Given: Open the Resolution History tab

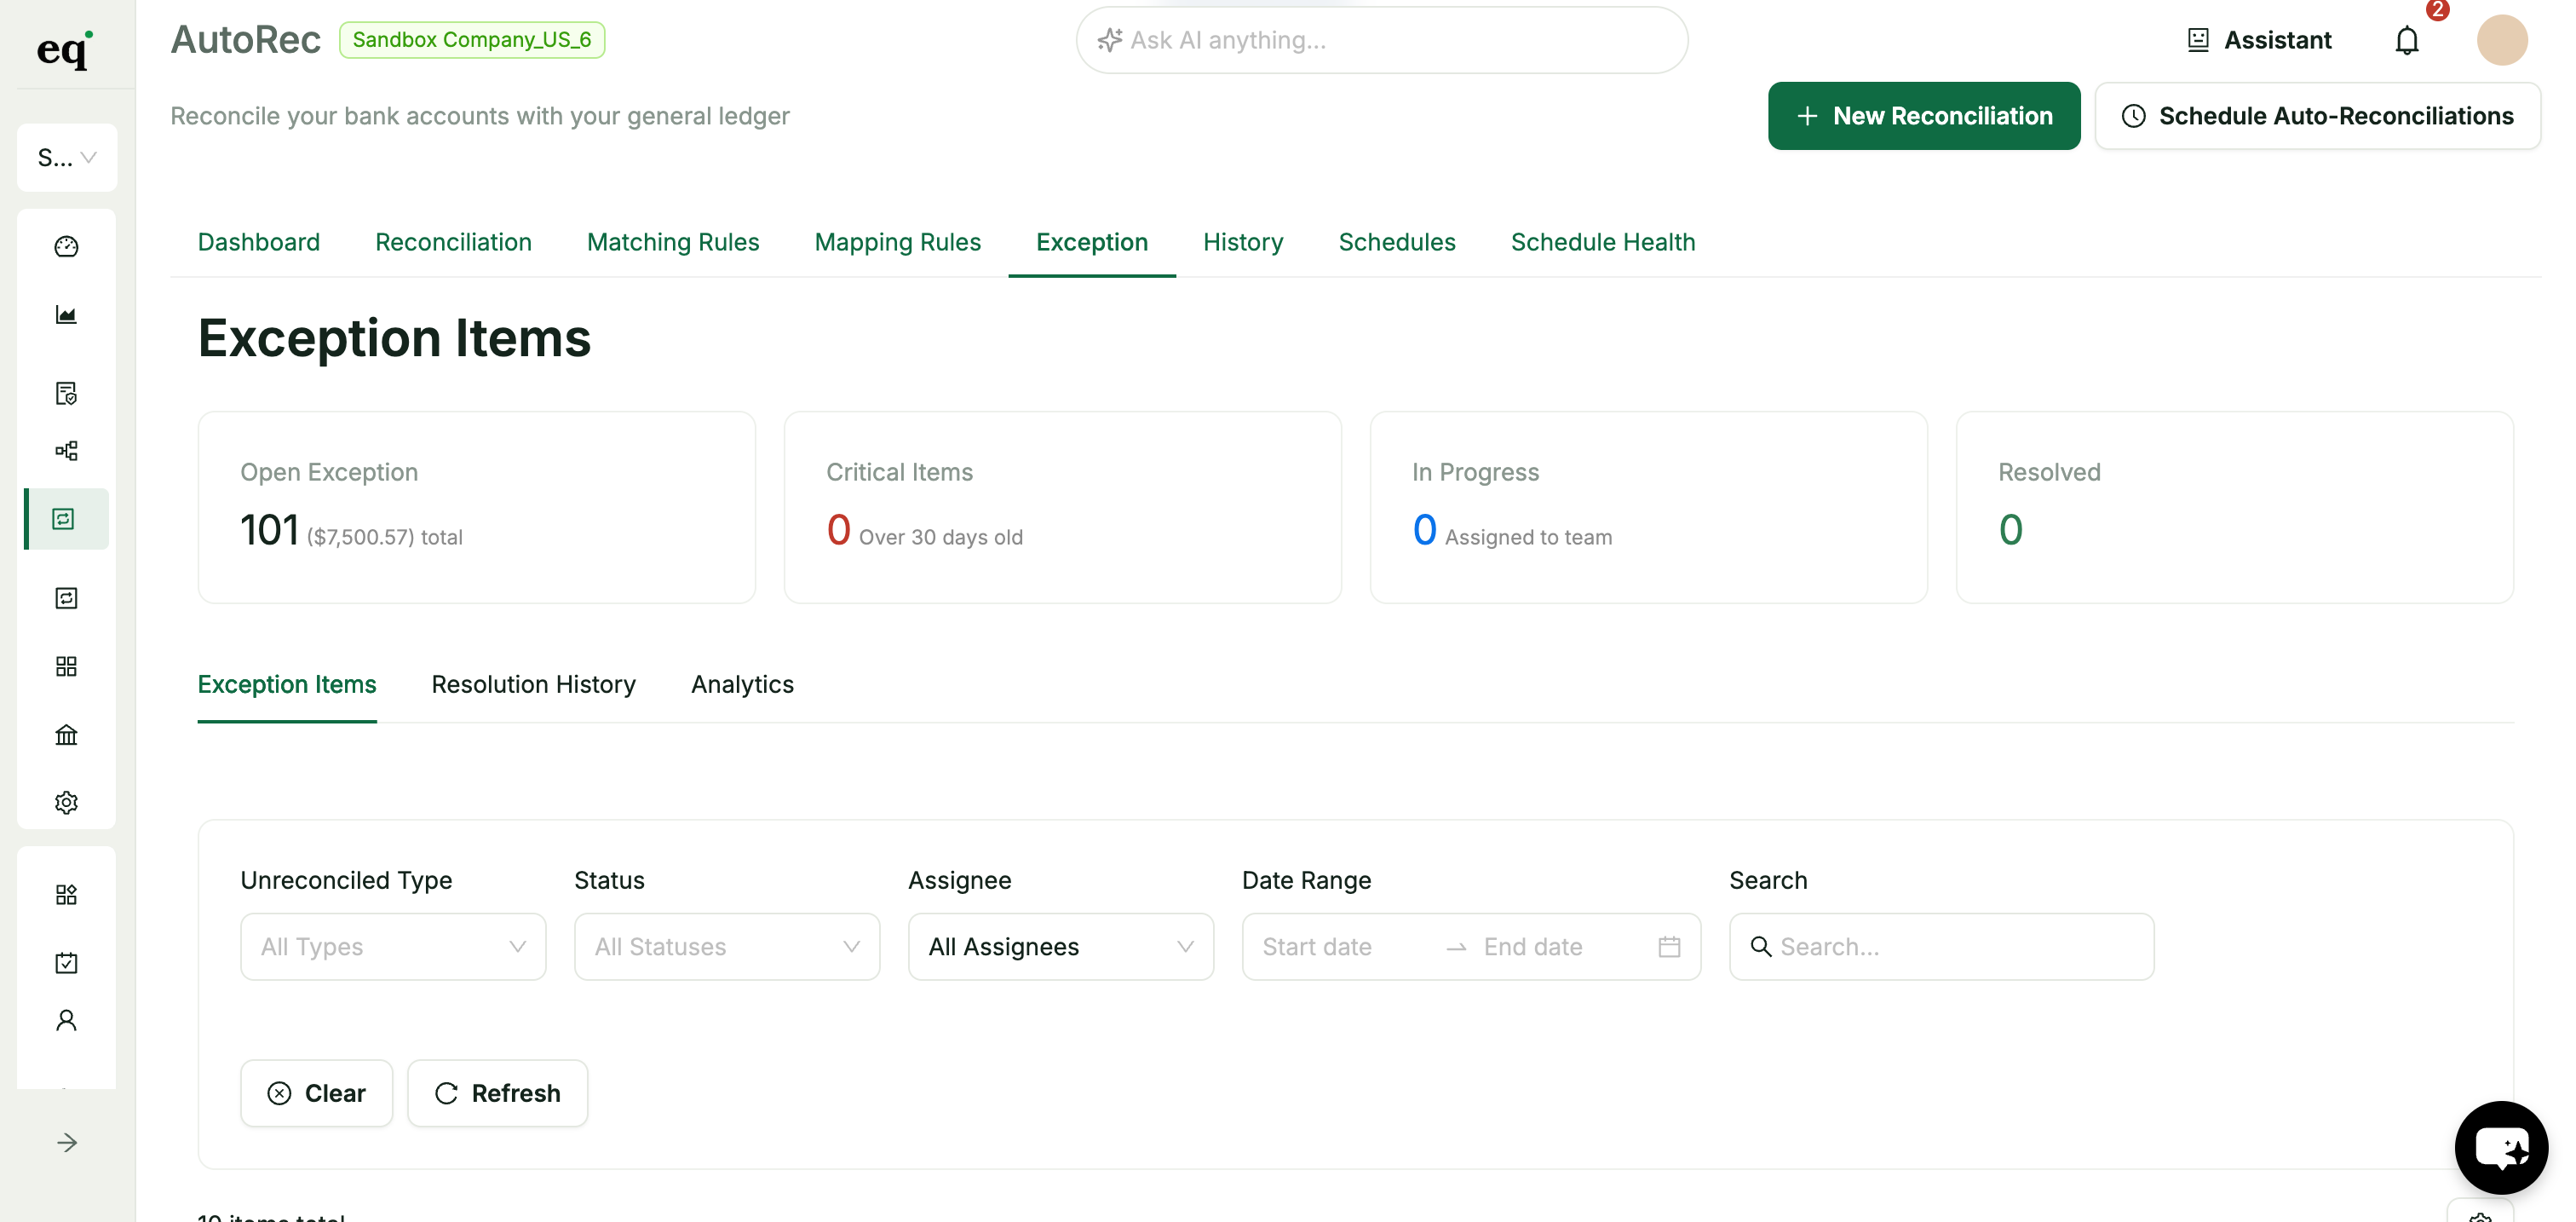Looking at the screenshot, I should click(x=533, y=684).
